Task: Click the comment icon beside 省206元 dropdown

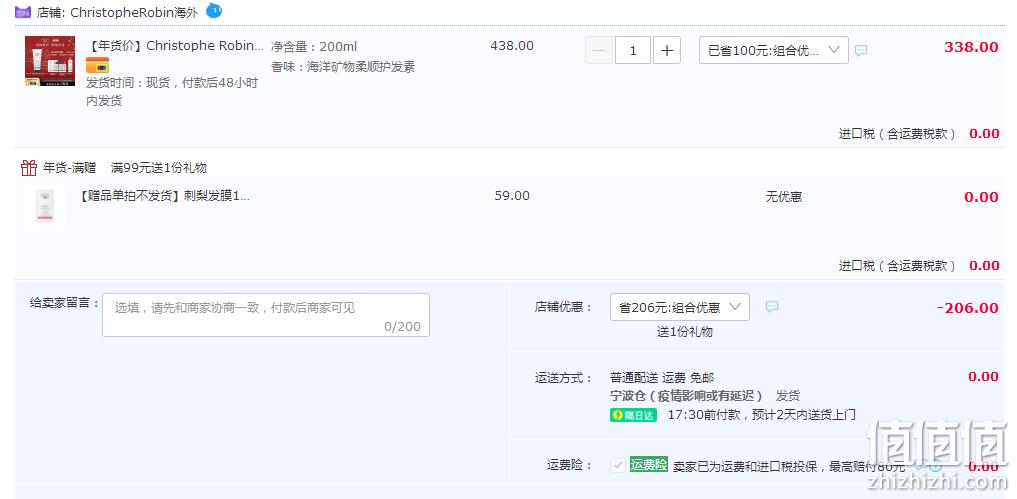Action: coord(771,307)
